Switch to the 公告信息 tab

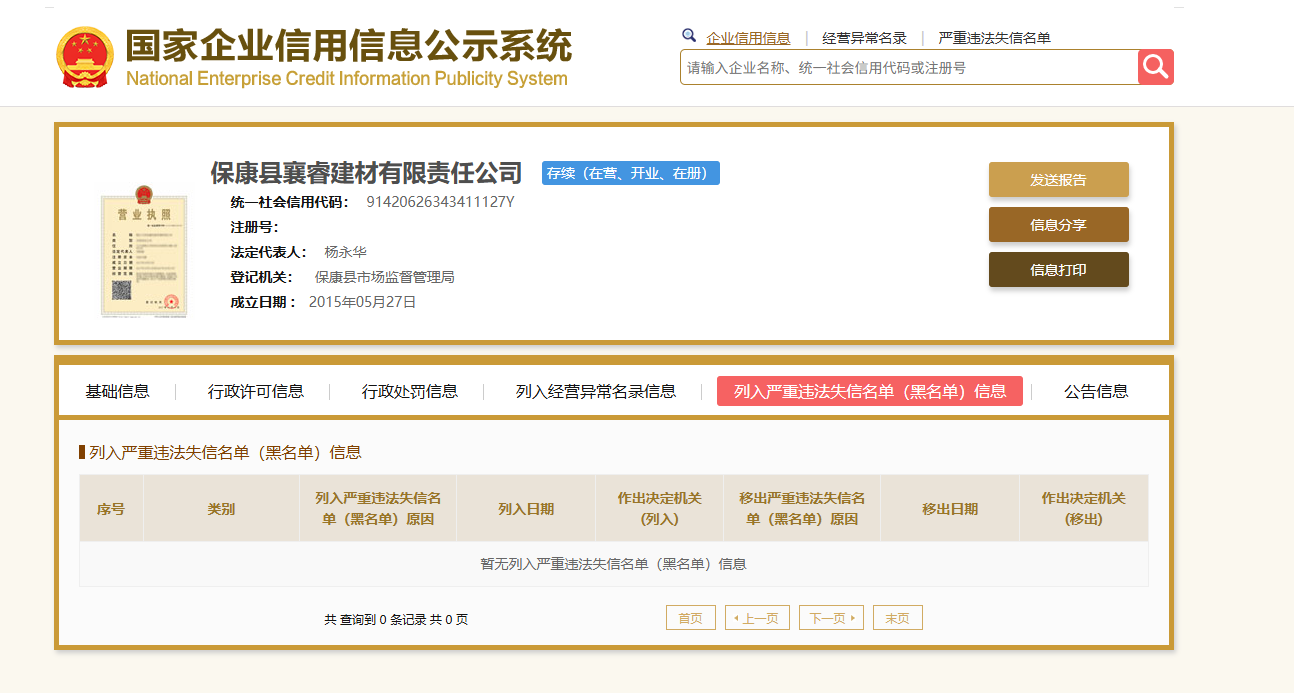pos(1096,391)
